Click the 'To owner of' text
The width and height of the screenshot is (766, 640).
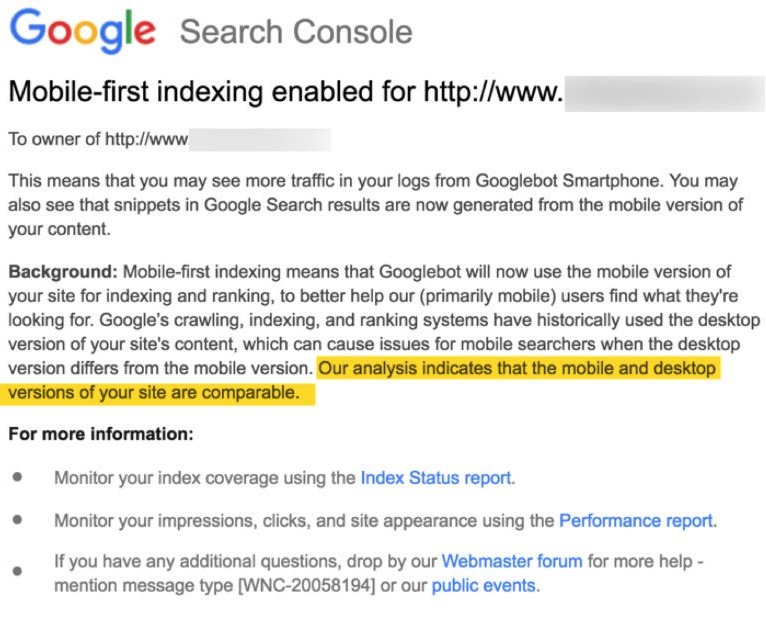click(55, 138)
